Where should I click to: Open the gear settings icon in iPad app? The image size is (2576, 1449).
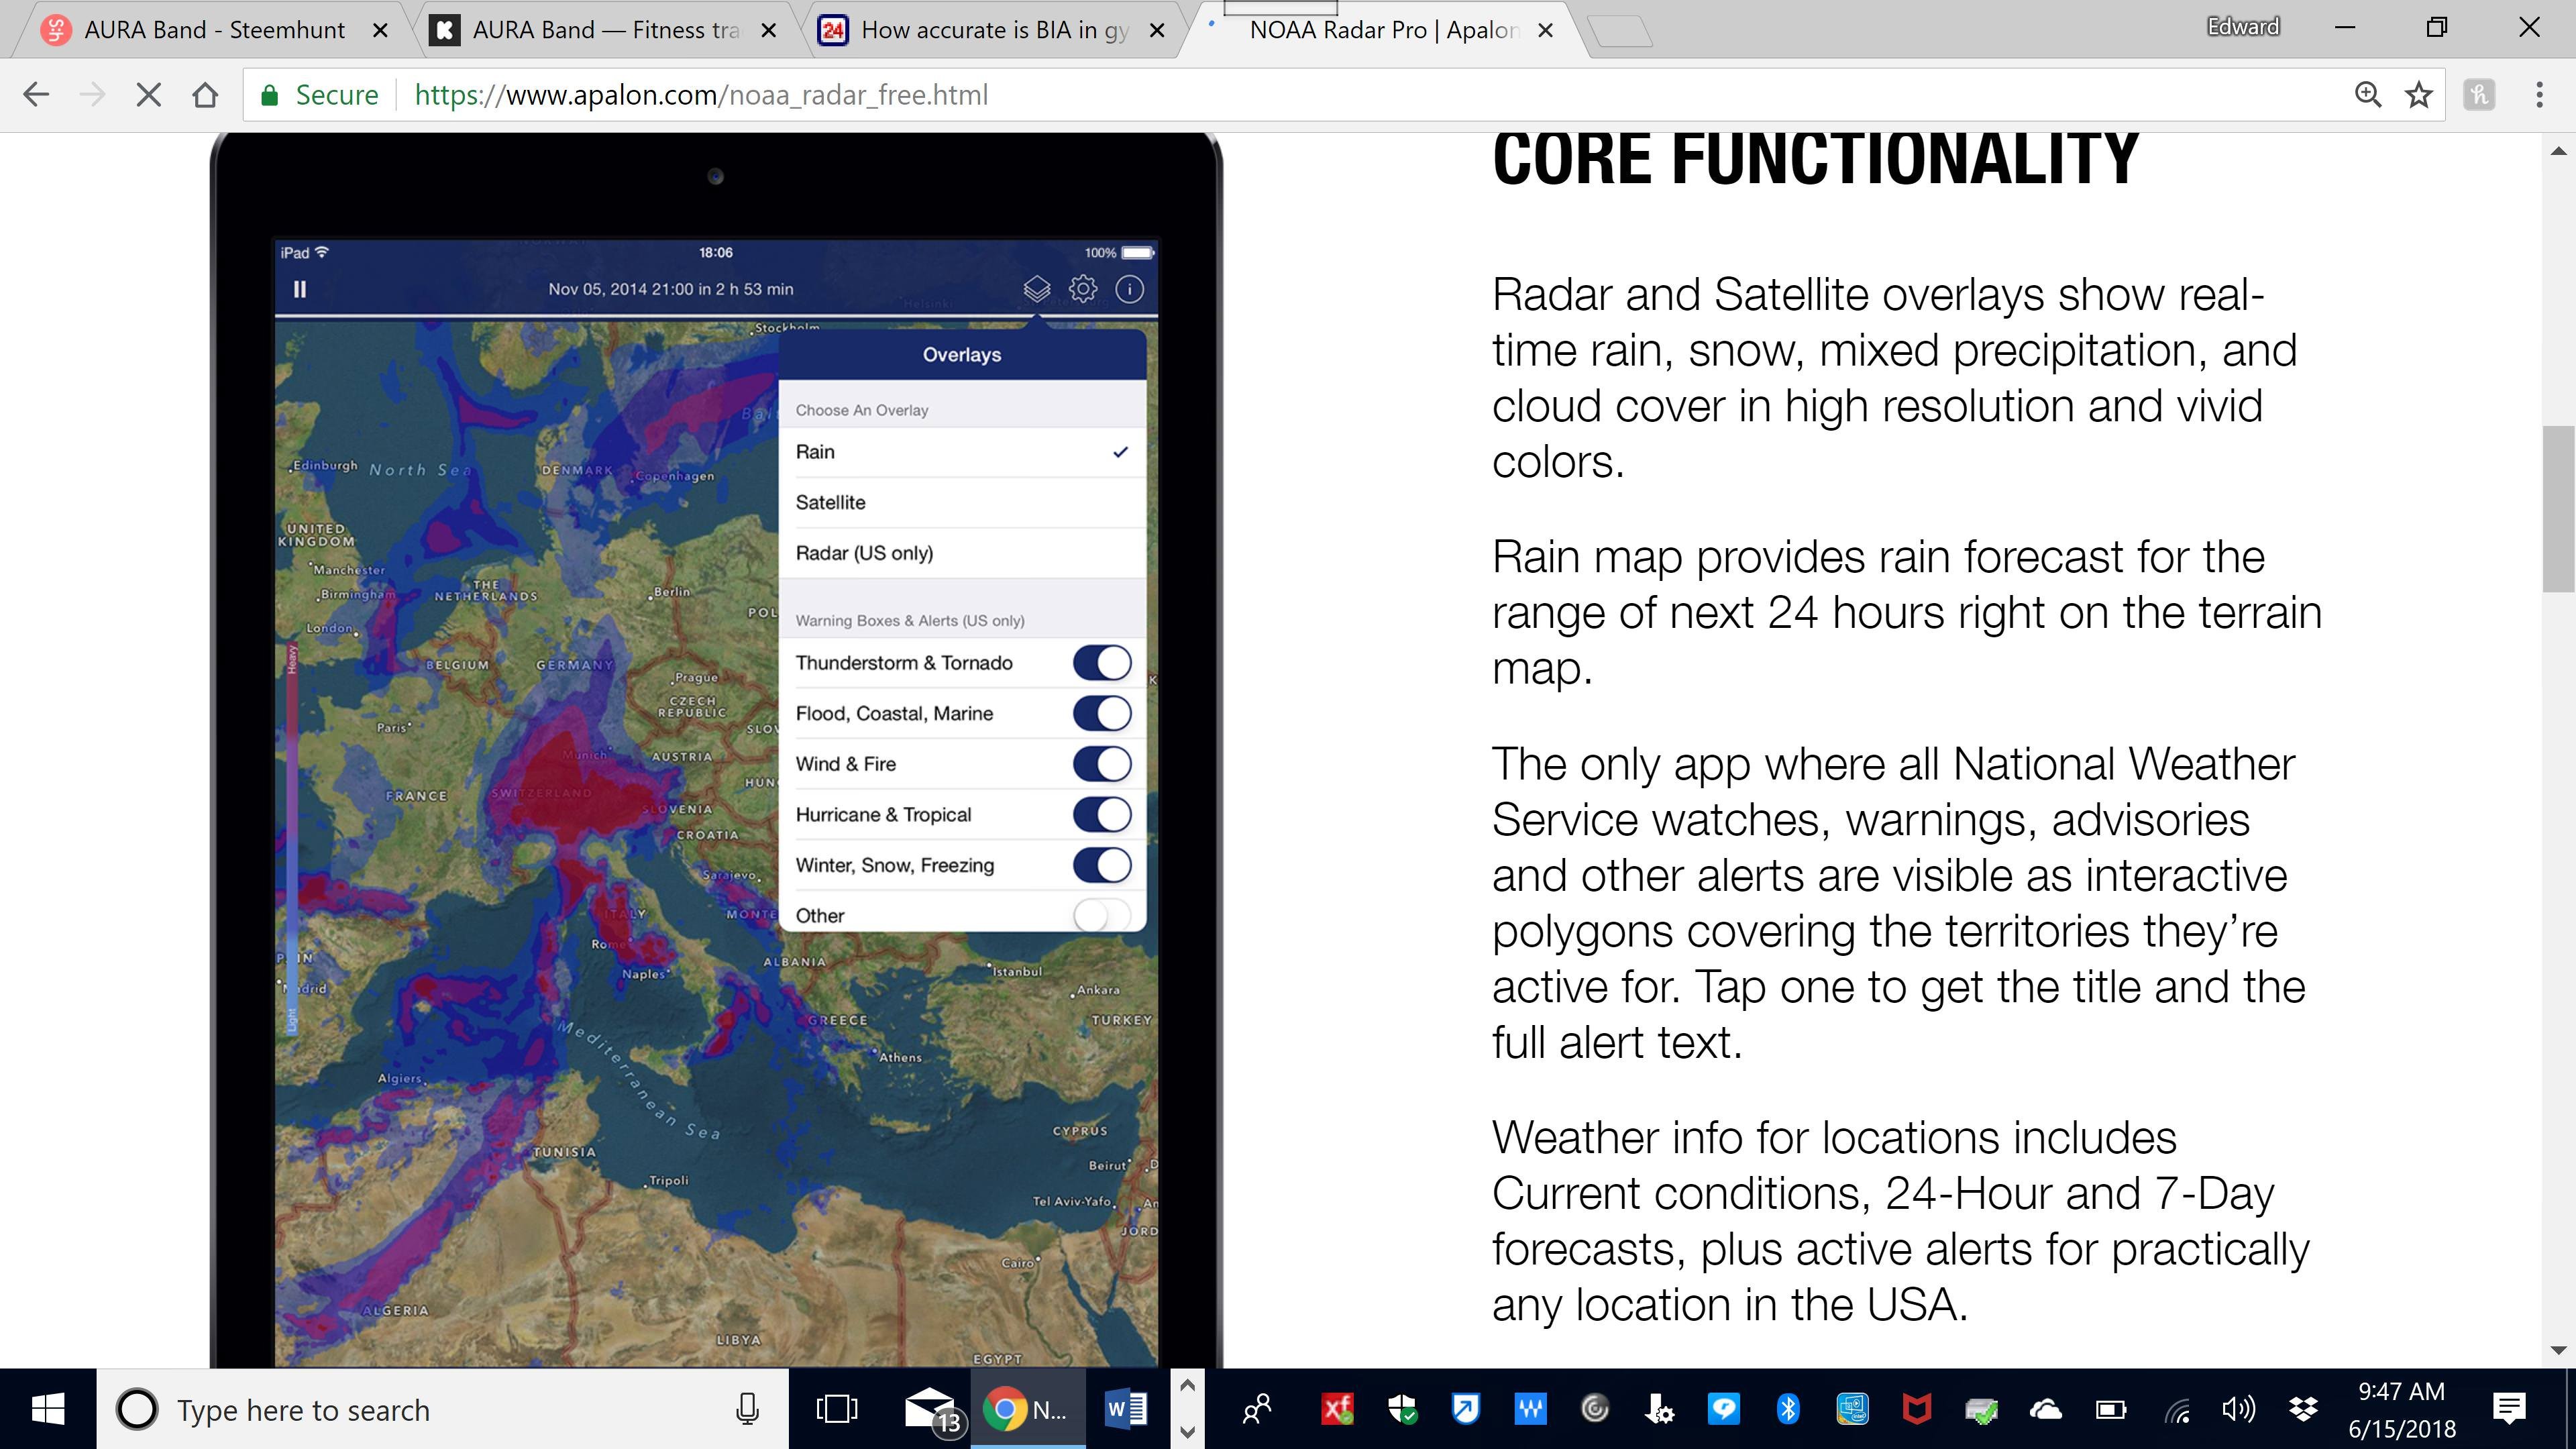pyautogui.click(x=1083, y=289)
